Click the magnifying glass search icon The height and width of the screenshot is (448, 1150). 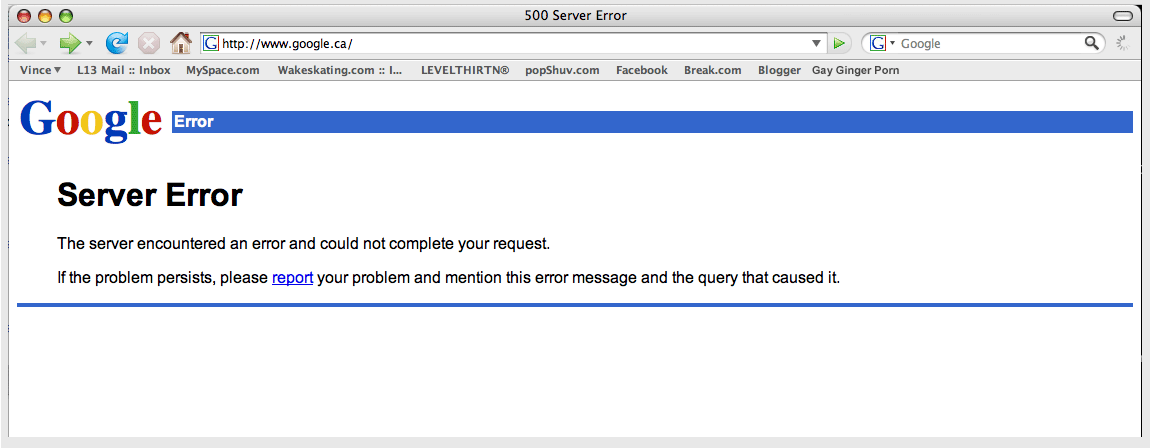point(1092,43)
